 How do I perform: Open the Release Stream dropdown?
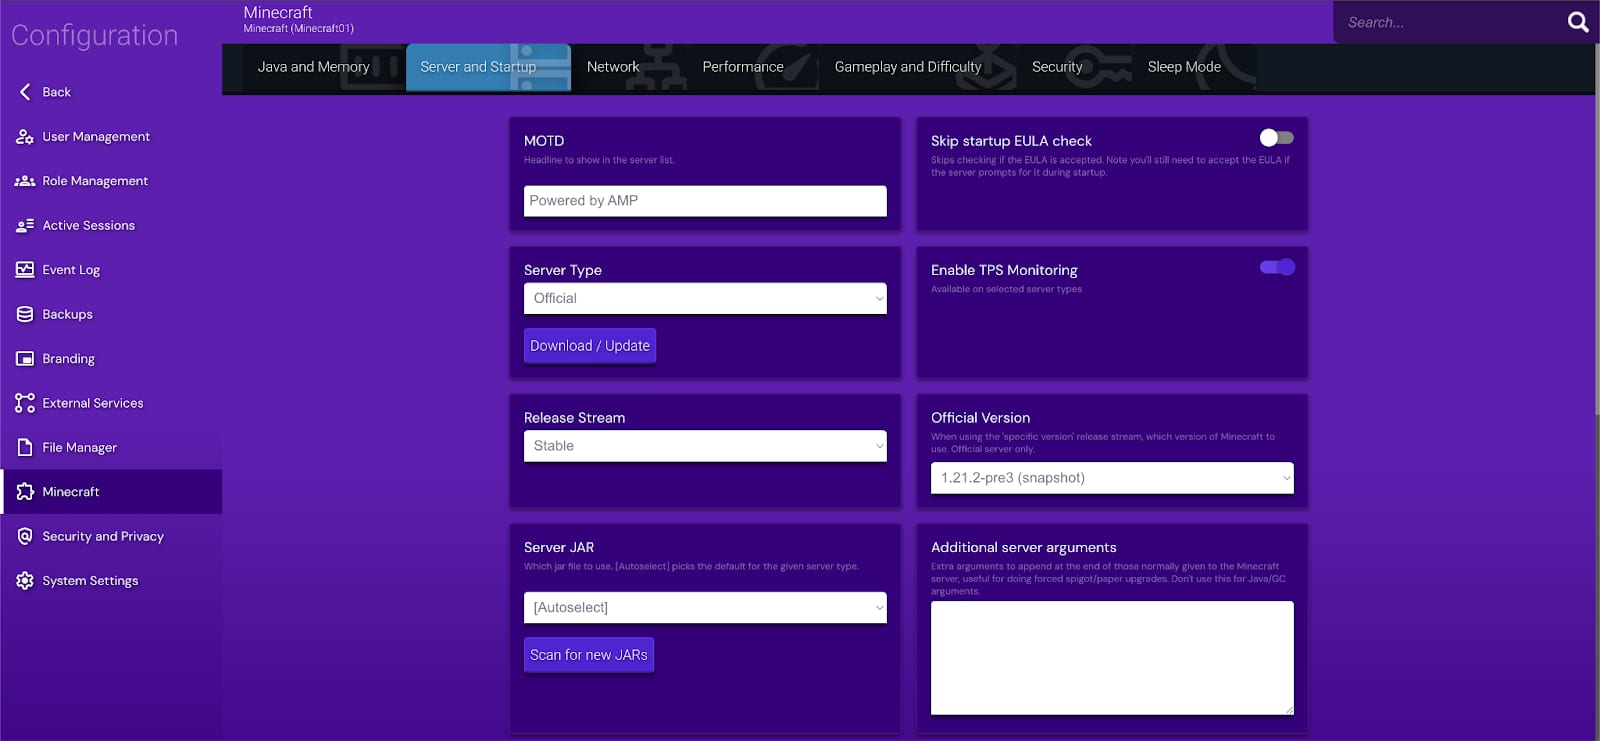(x=704, y=446)
